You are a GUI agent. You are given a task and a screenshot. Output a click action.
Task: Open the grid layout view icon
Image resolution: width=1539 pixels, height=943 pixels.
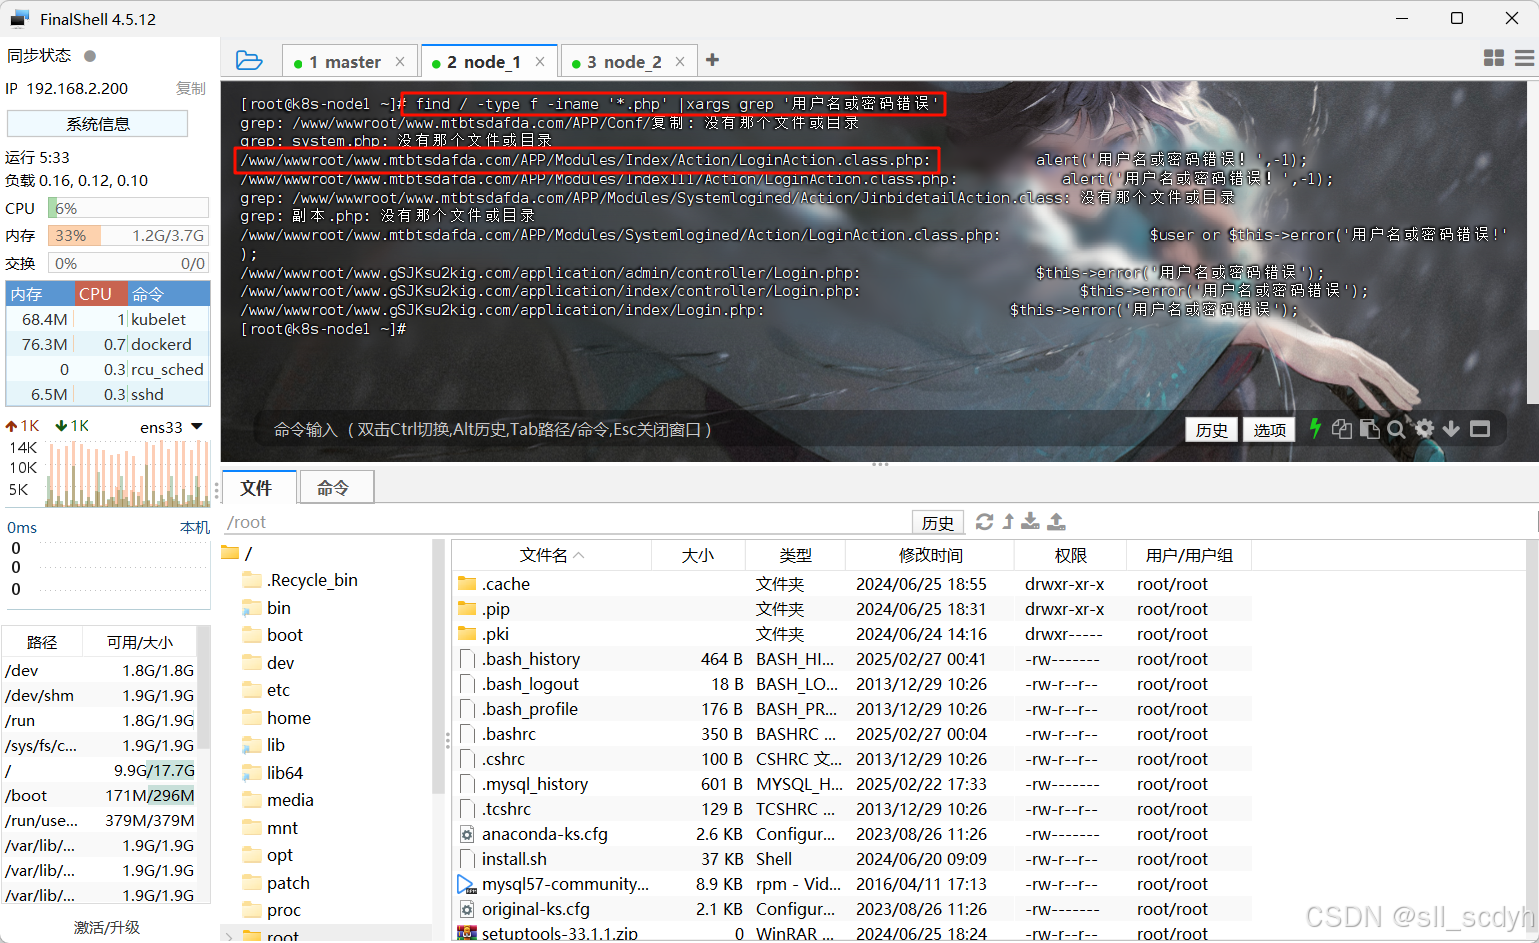[1494, 59]
